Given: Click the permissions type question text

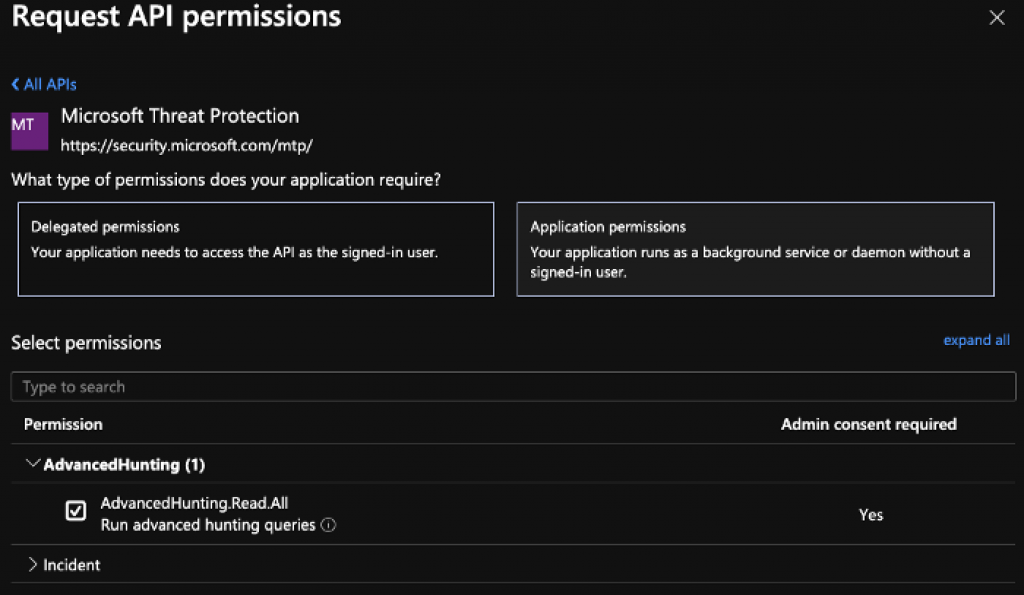Looking at the screenshot, I should tap(226, 180).
